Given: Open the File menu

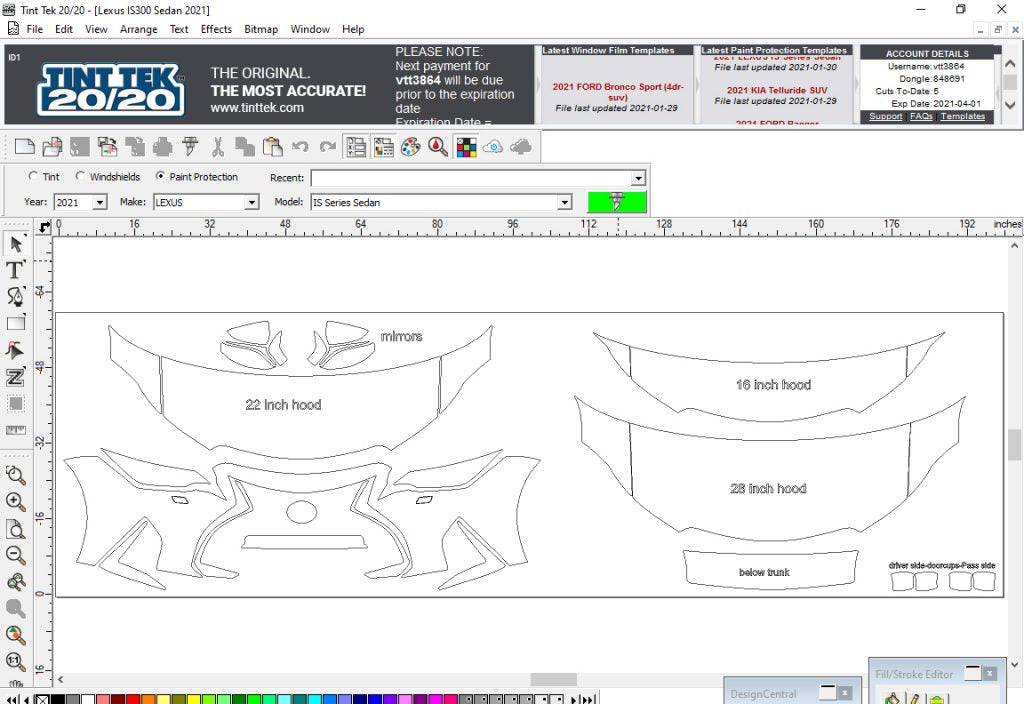Looking at the screenshot, I should coord(35,29).
